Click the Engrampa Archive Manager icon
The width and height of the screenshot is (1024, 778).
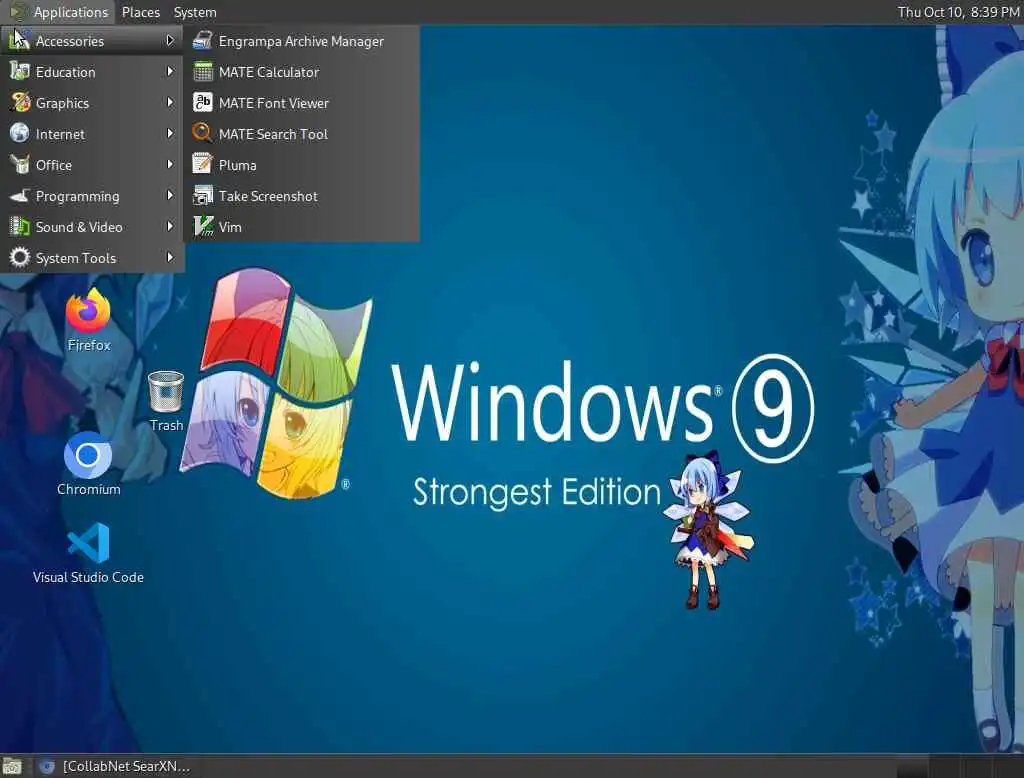click(x=202, y=41)
